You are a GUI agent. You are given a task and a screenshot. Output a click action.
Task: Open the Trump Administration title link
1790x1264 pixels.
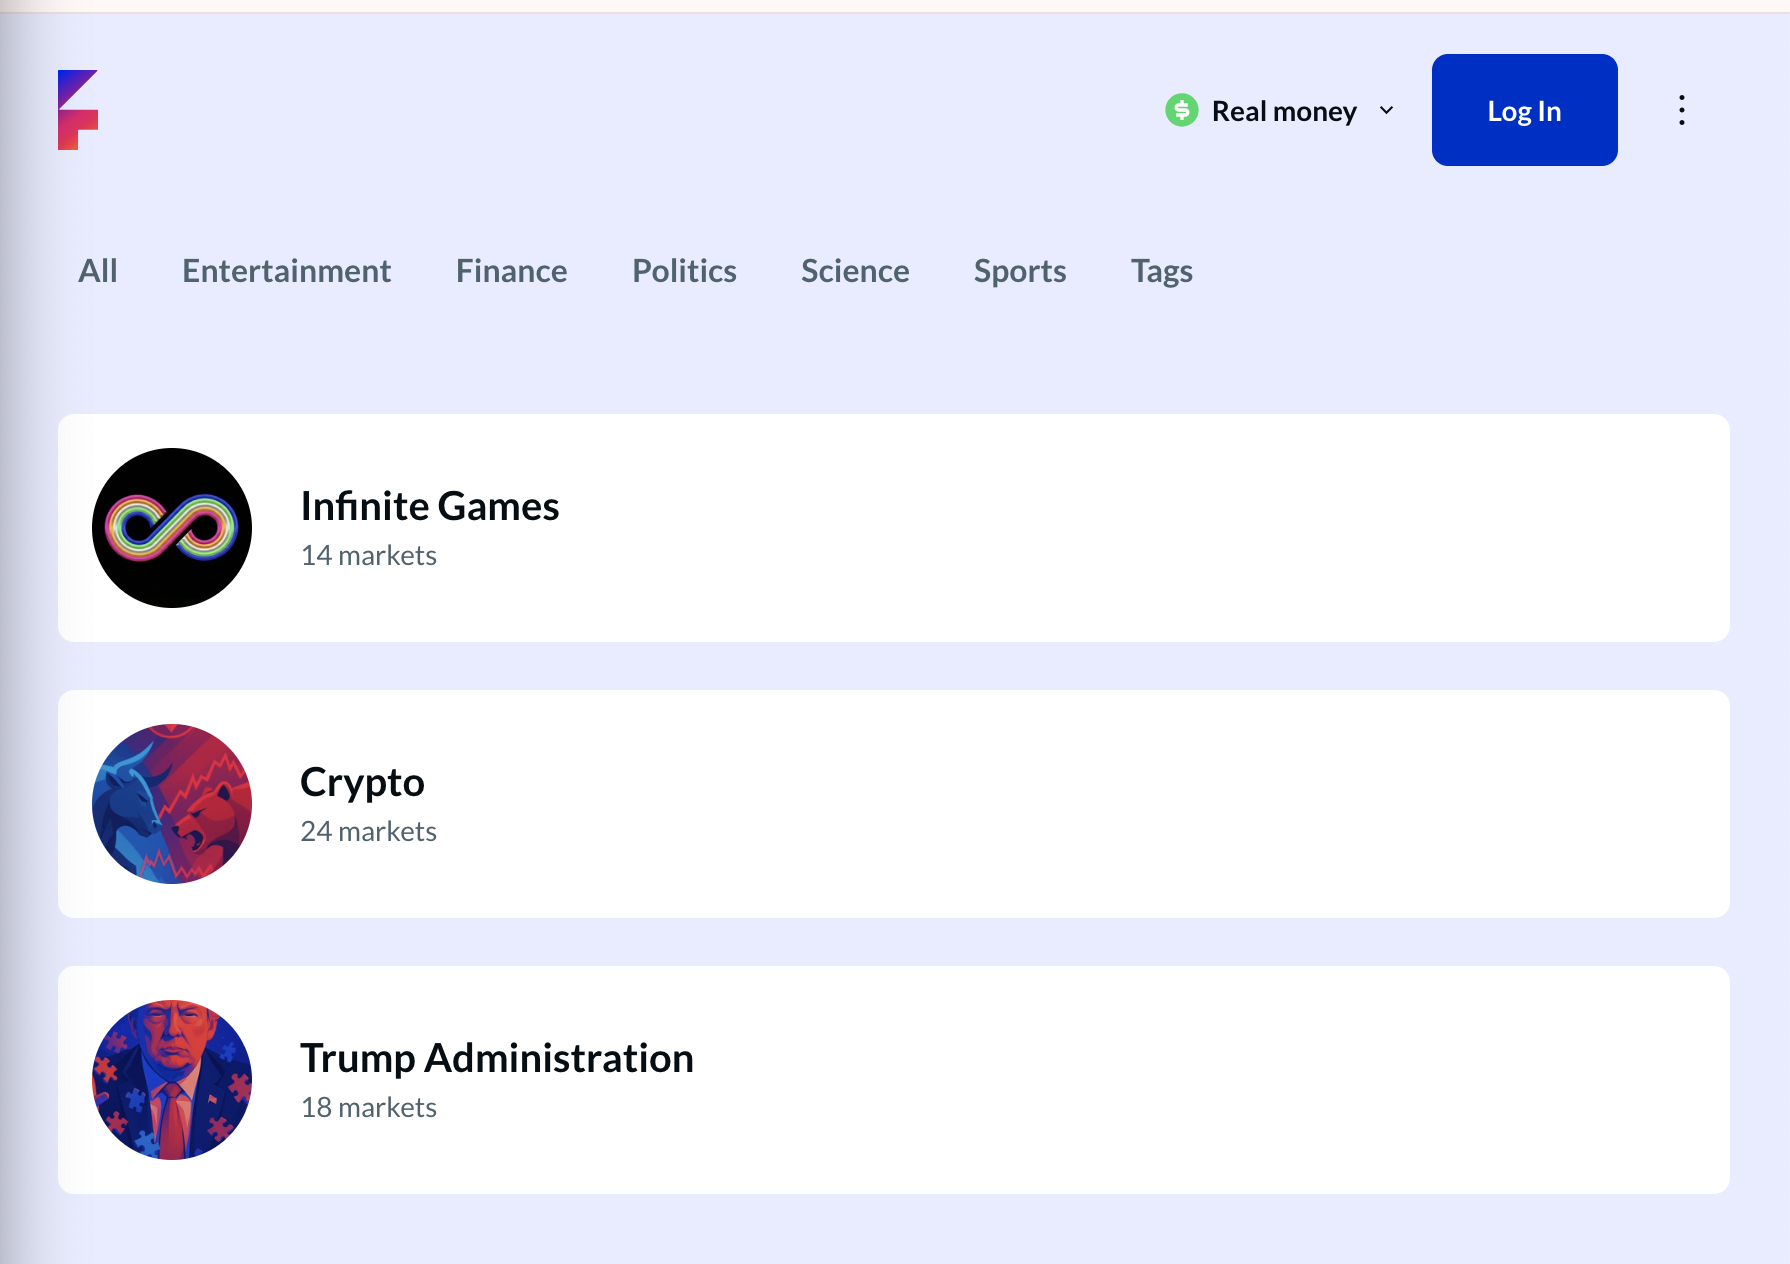coord(496,1058)
